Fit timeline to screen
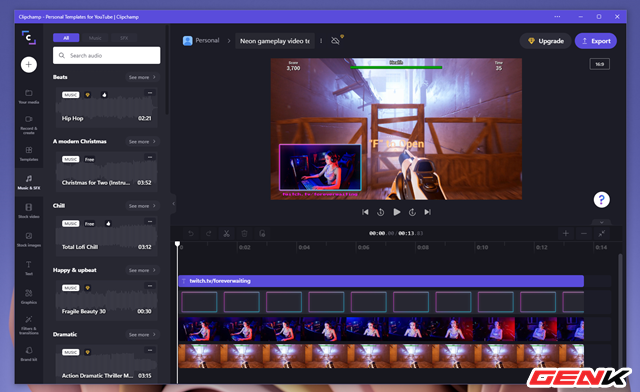The image size is (640, 392). click(x=602, y=233)
